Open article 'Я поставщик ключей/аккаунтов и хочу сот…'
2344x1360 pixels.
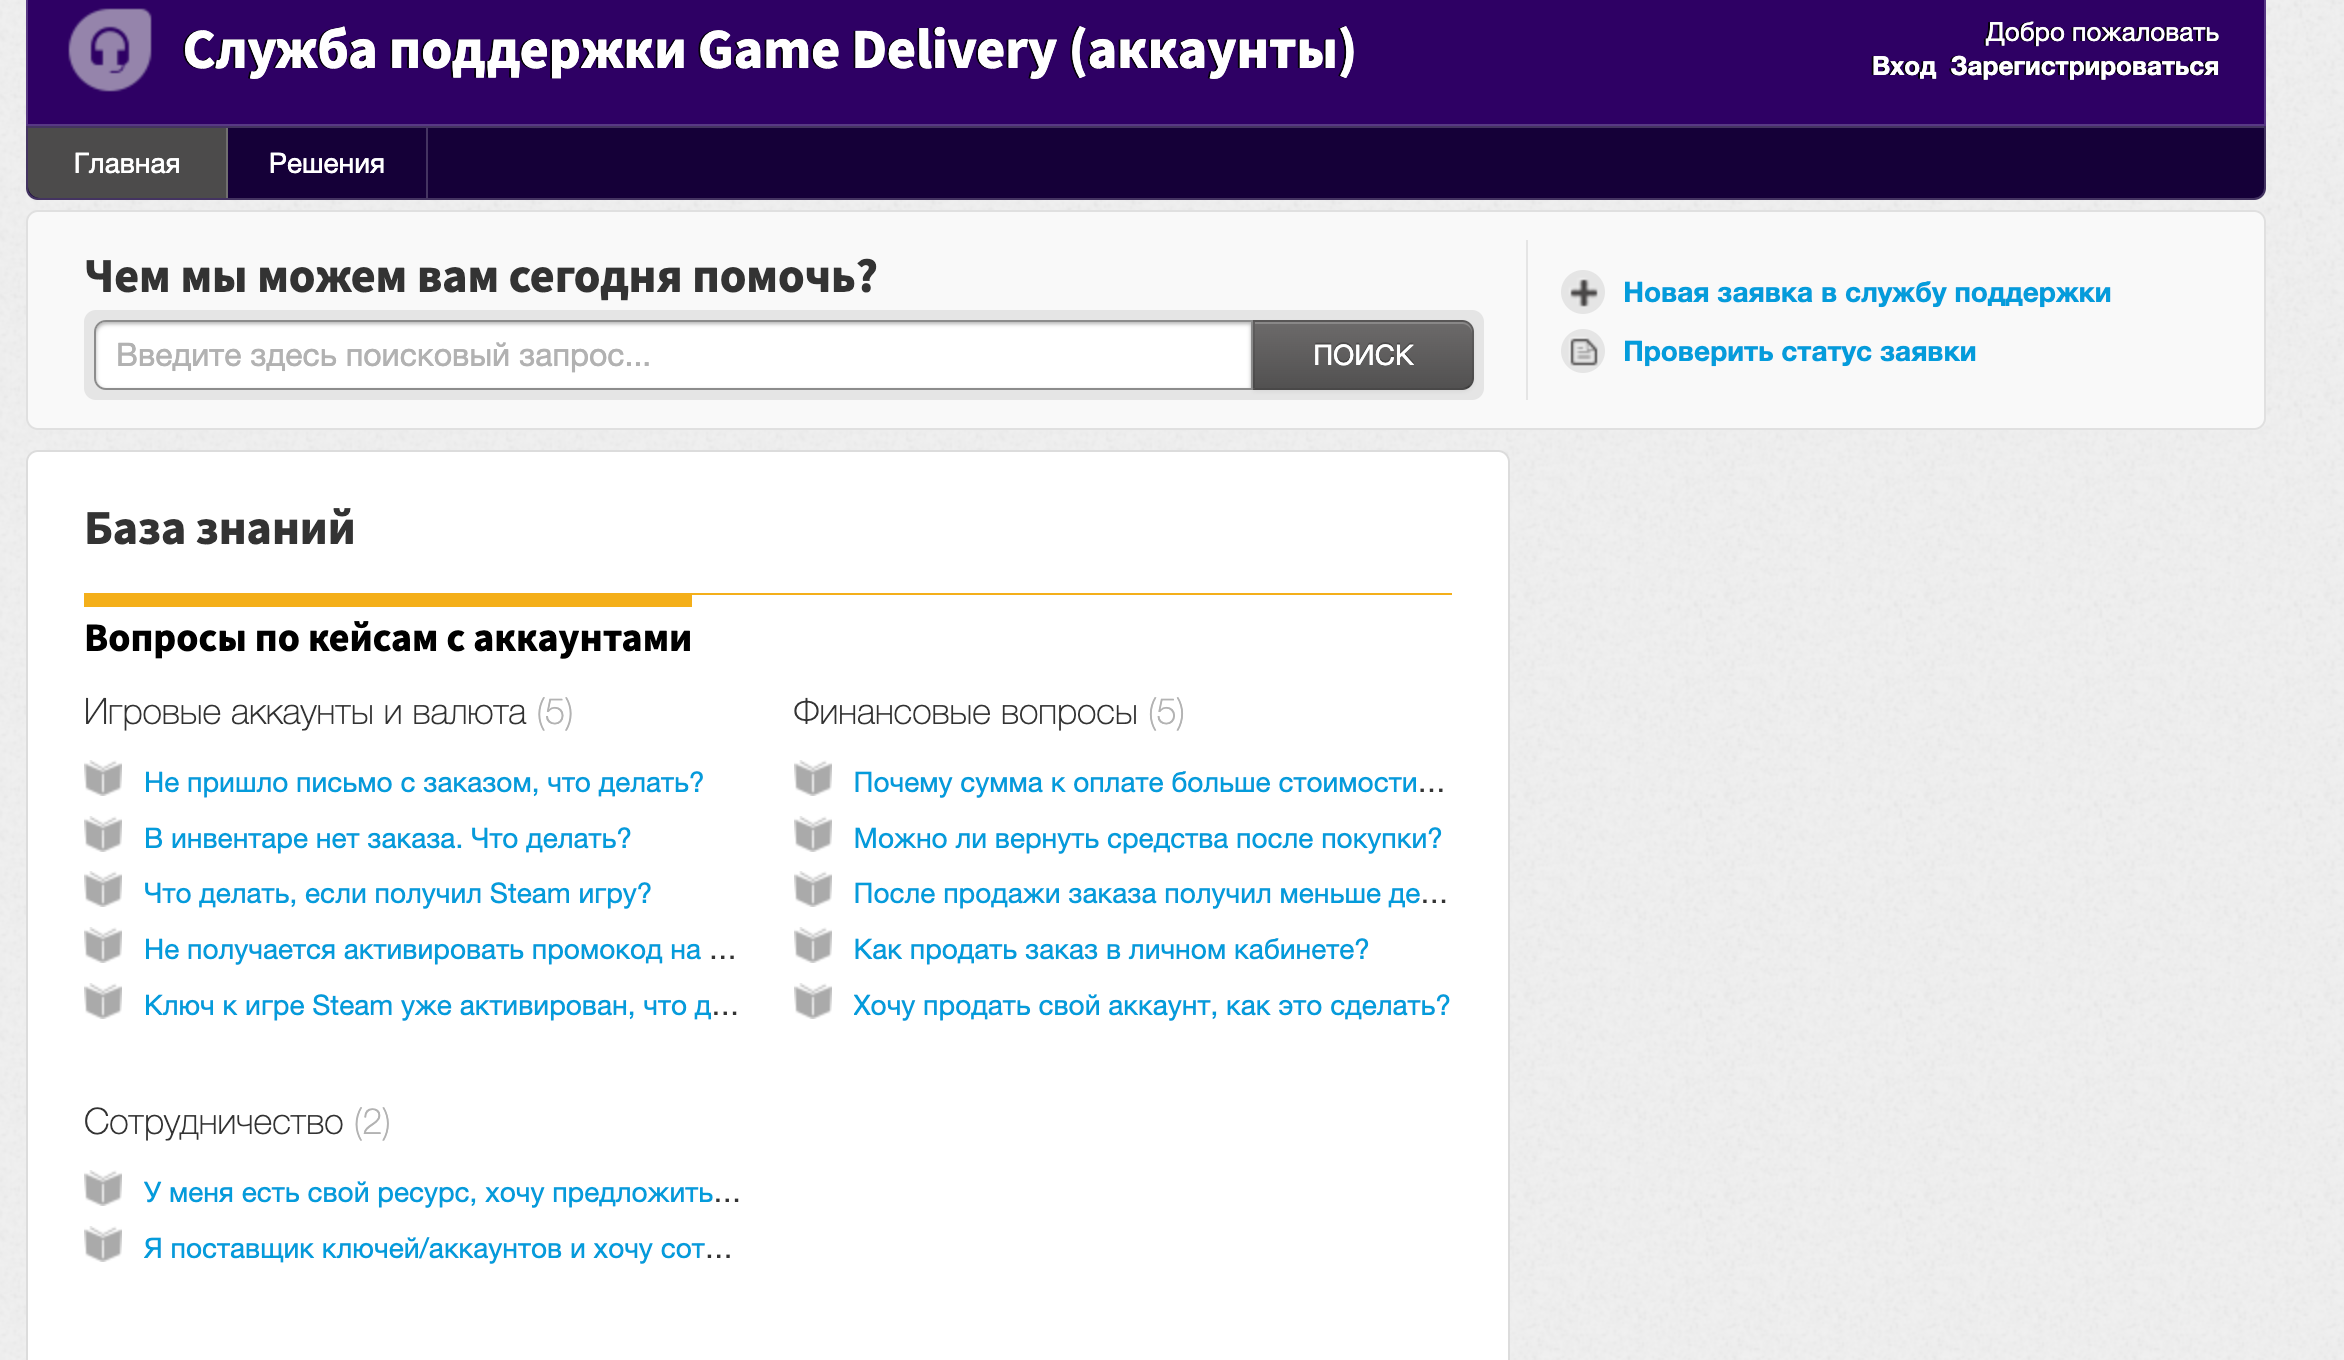coord(438,1249)
